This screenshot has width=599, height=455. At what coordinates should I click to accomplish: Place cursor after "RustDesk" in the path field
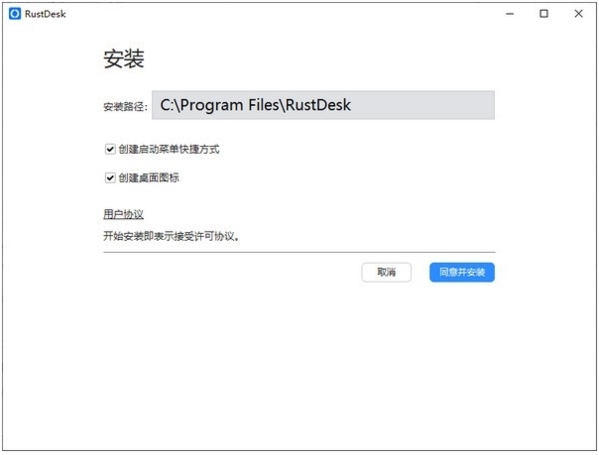click(x=351, y=105)
